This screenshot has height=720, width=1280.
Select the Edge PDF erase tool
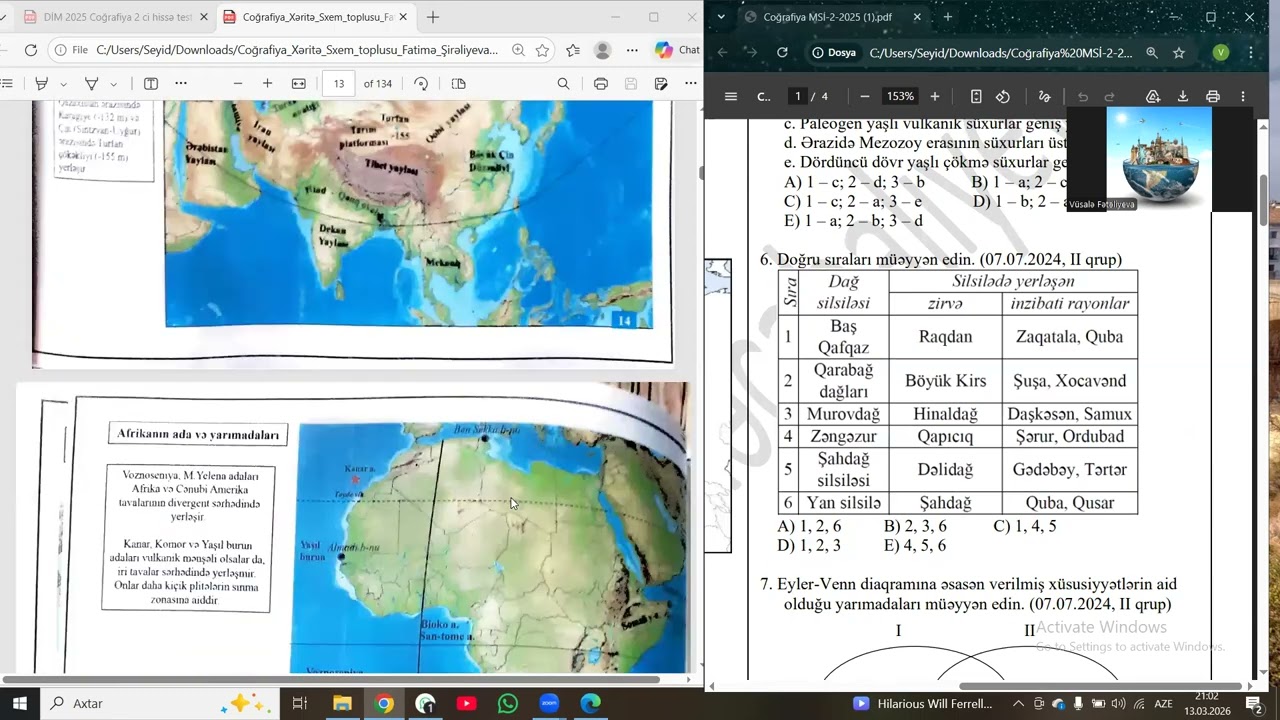(92, 84)
